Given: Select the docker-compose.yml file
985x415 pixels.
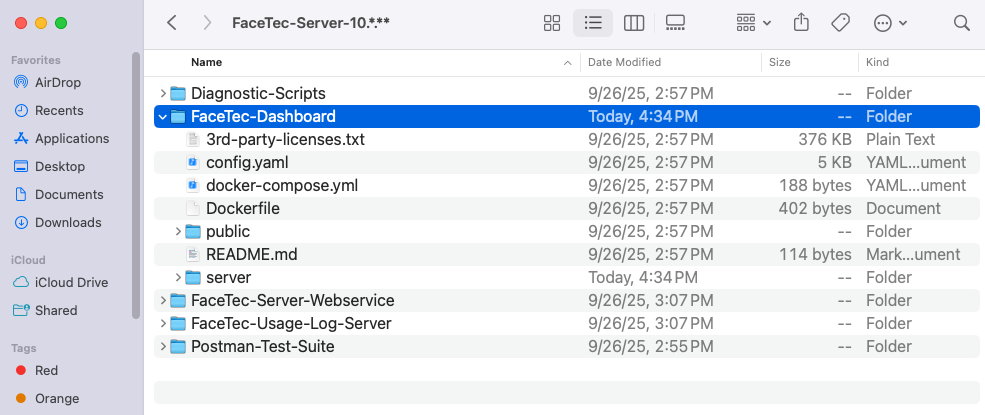Looking at the screenshot, I should 281,185.
